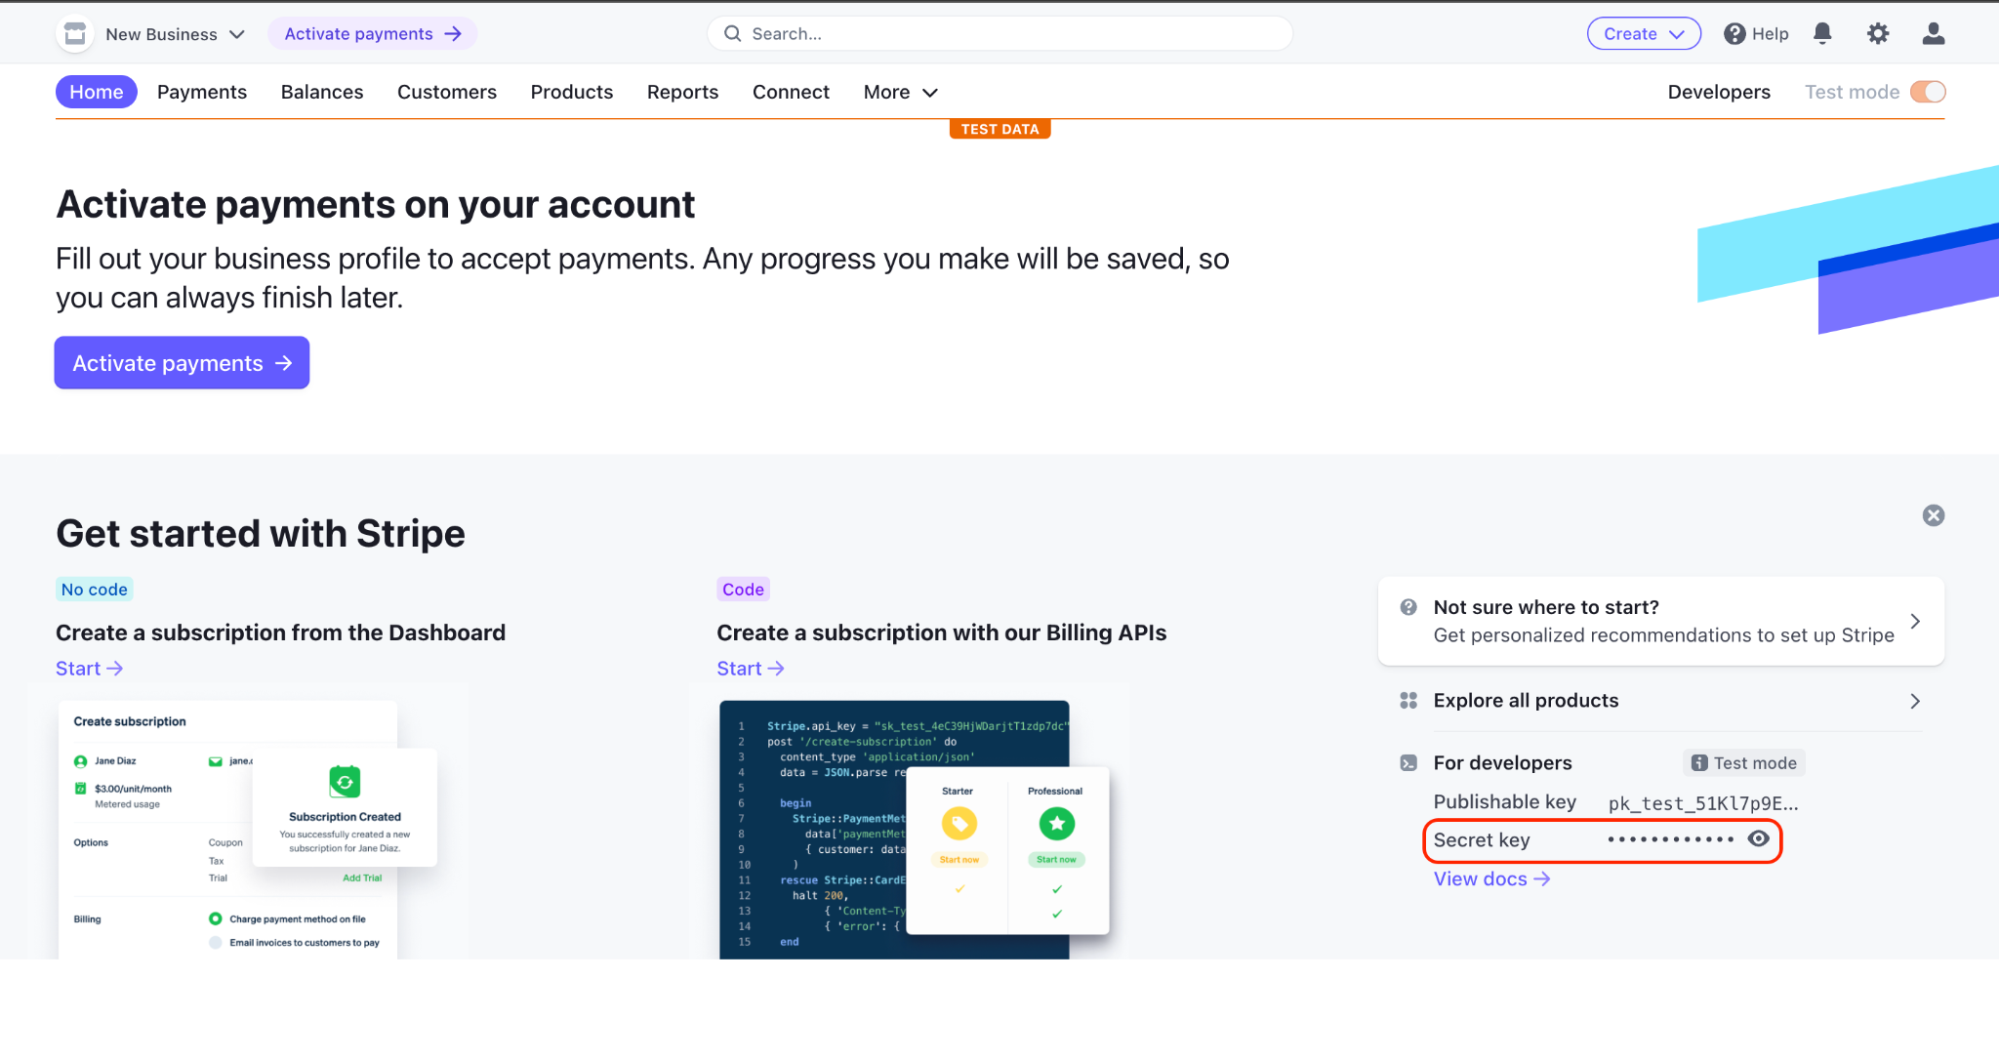Click the hidden Secret key dots

(1670, 840)
